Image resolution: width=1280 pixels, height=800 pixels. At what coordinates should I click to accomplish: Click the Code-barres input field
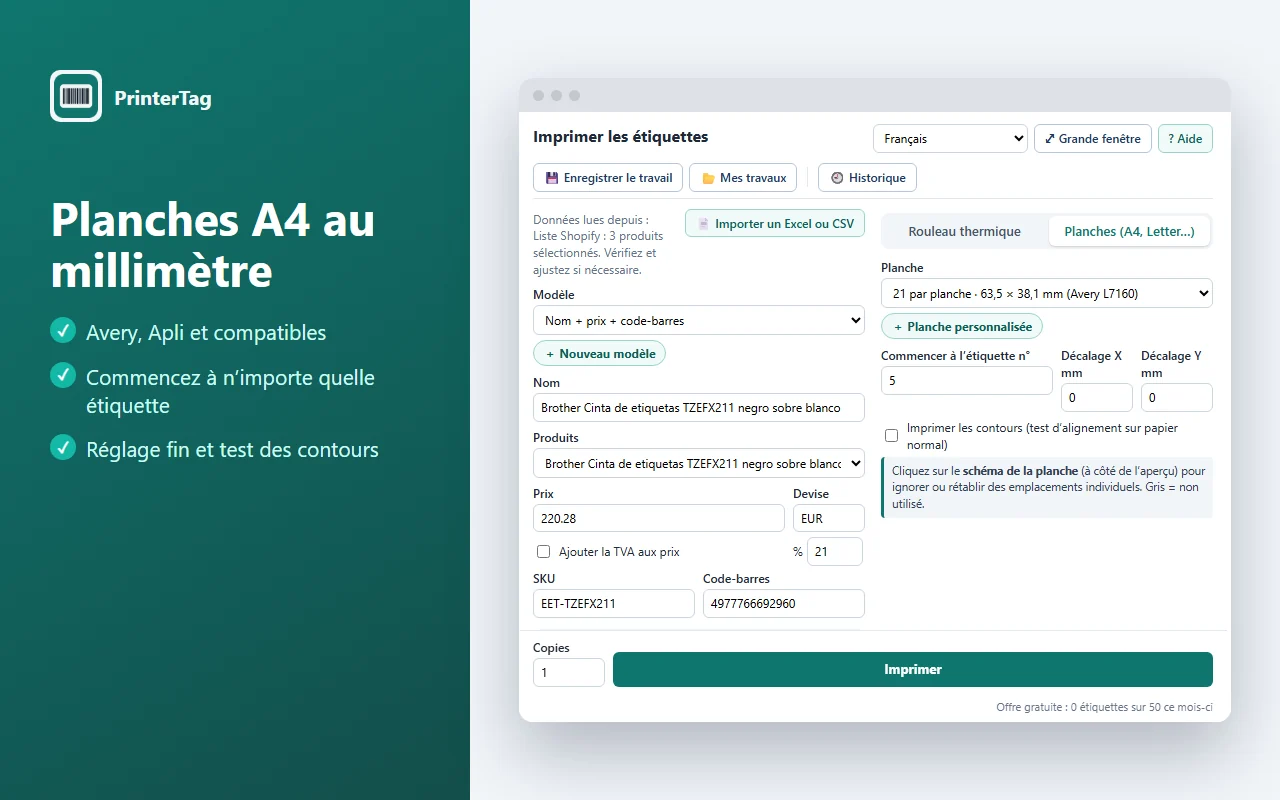click(784, 603)
